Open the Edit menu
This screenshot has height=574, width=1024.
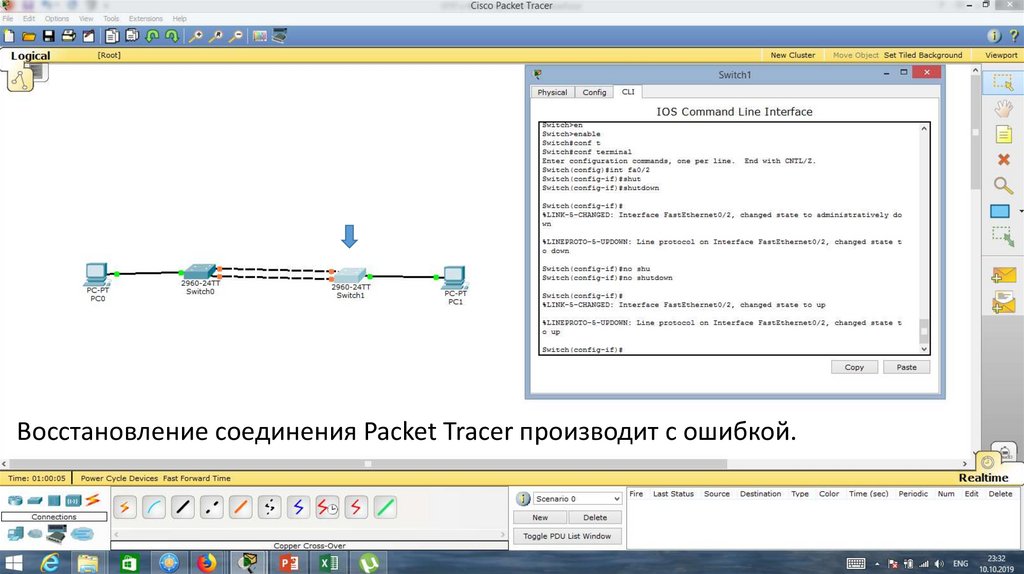point(29,18)
